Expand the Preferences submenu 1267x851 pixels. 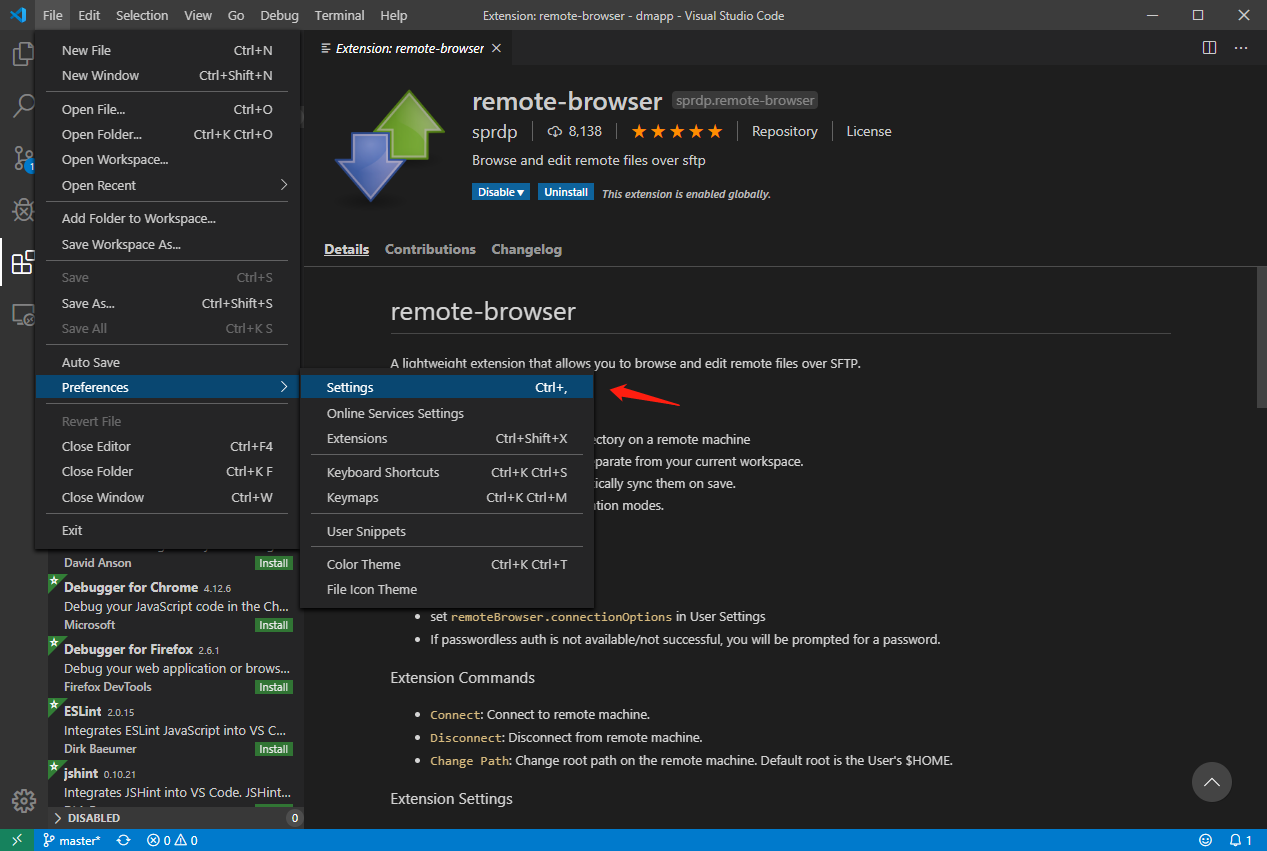coord(167,387)
